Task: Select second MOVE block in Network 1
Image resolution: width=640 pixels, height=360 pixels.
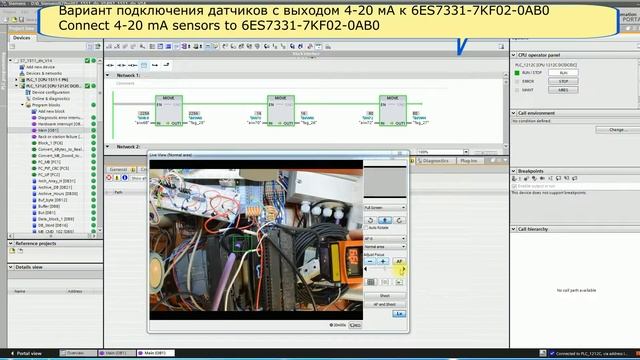Action: pyautogui.click(x=281, y=111)
